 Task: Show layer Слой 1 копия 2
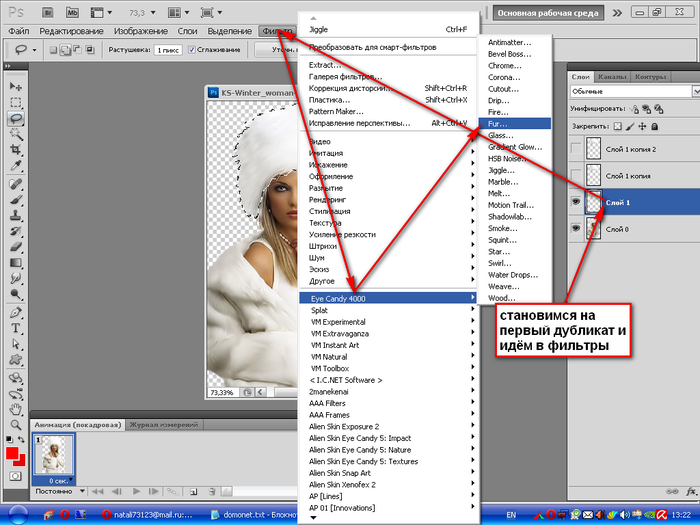point(576,149)
